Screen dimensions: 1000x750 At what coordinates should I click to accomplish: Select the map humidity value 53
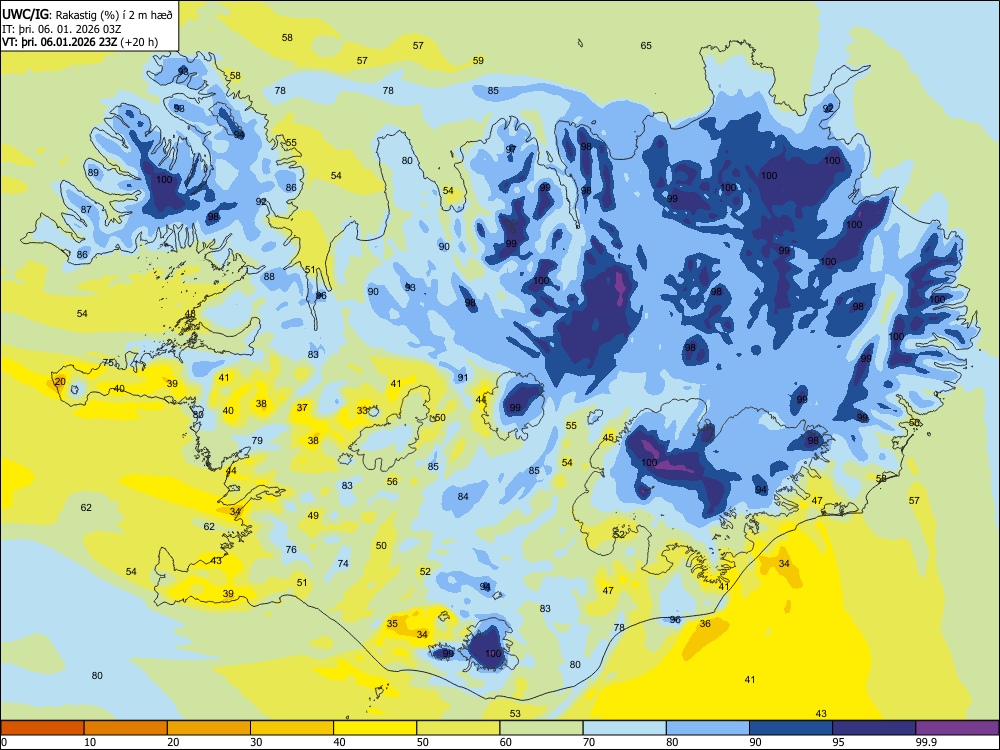click(515, 714)
